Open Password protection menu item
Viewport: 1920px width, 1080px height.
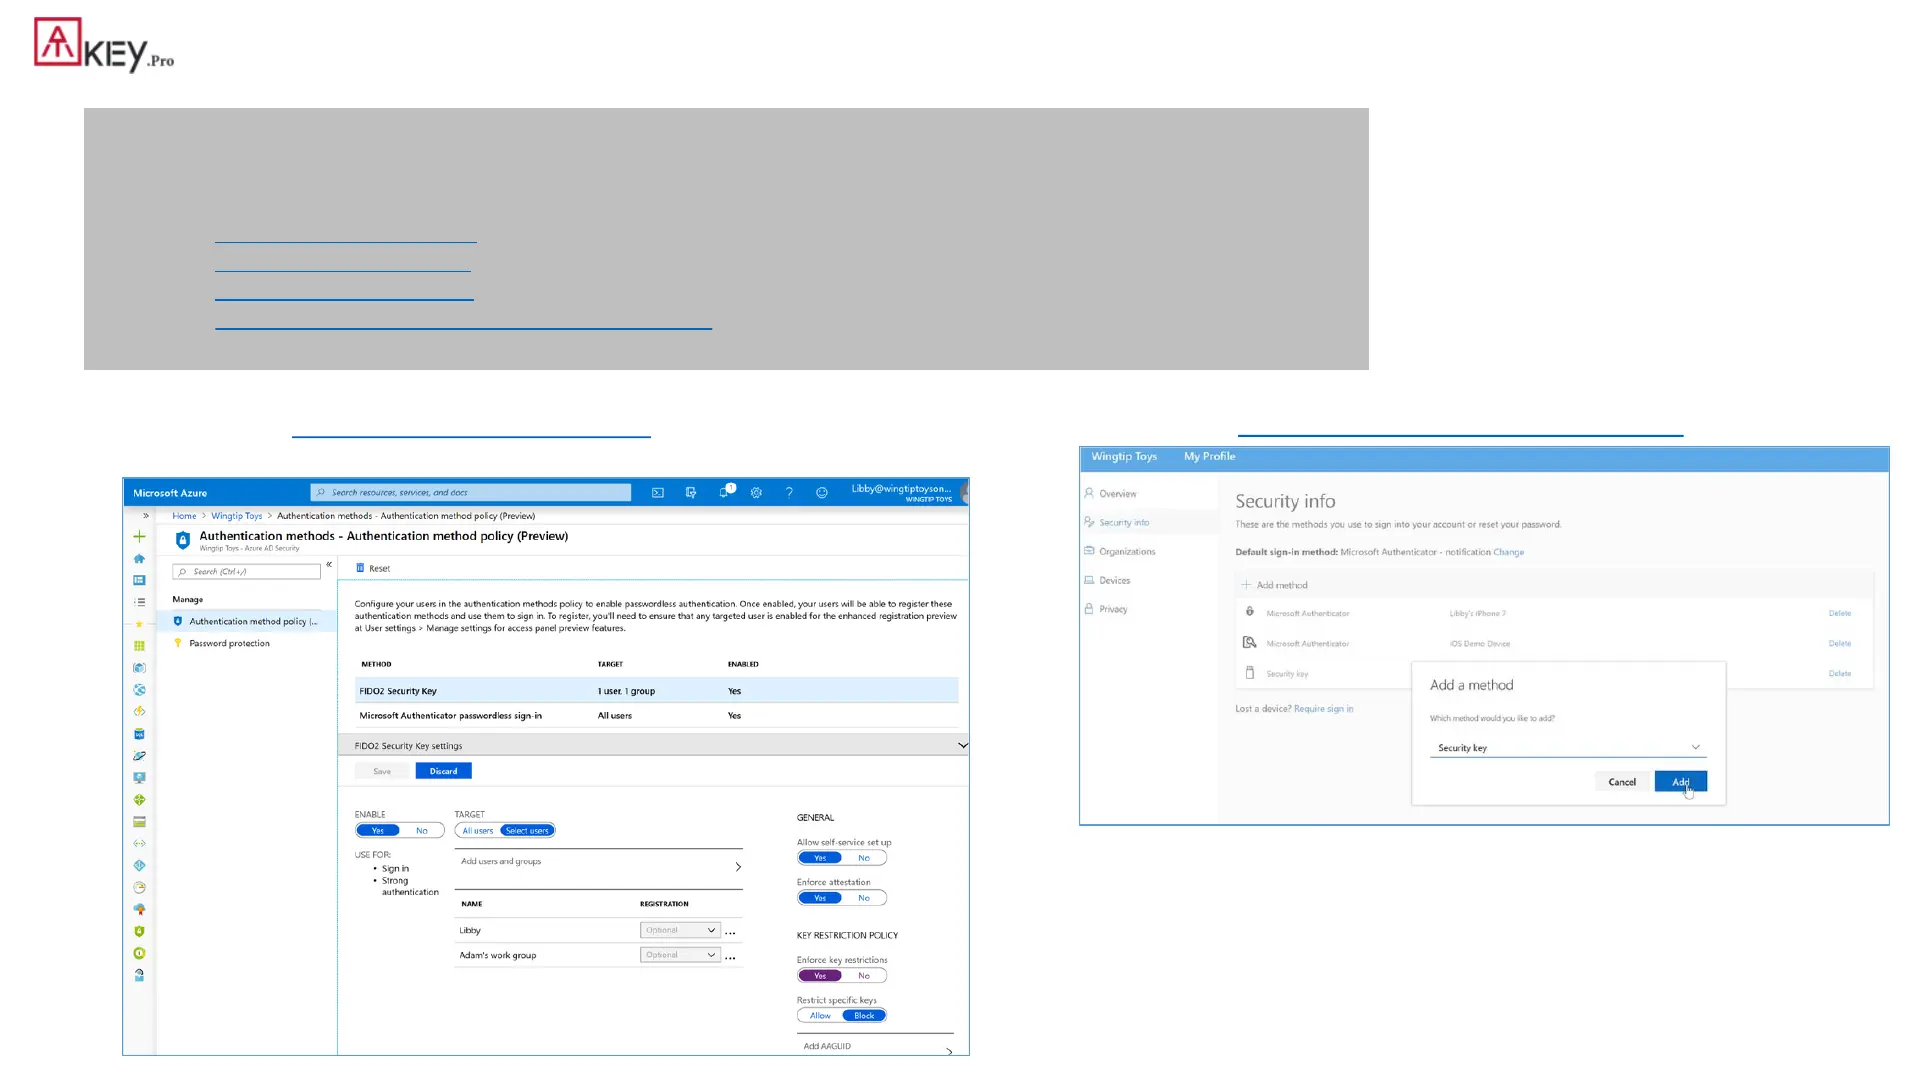[229, 644]
